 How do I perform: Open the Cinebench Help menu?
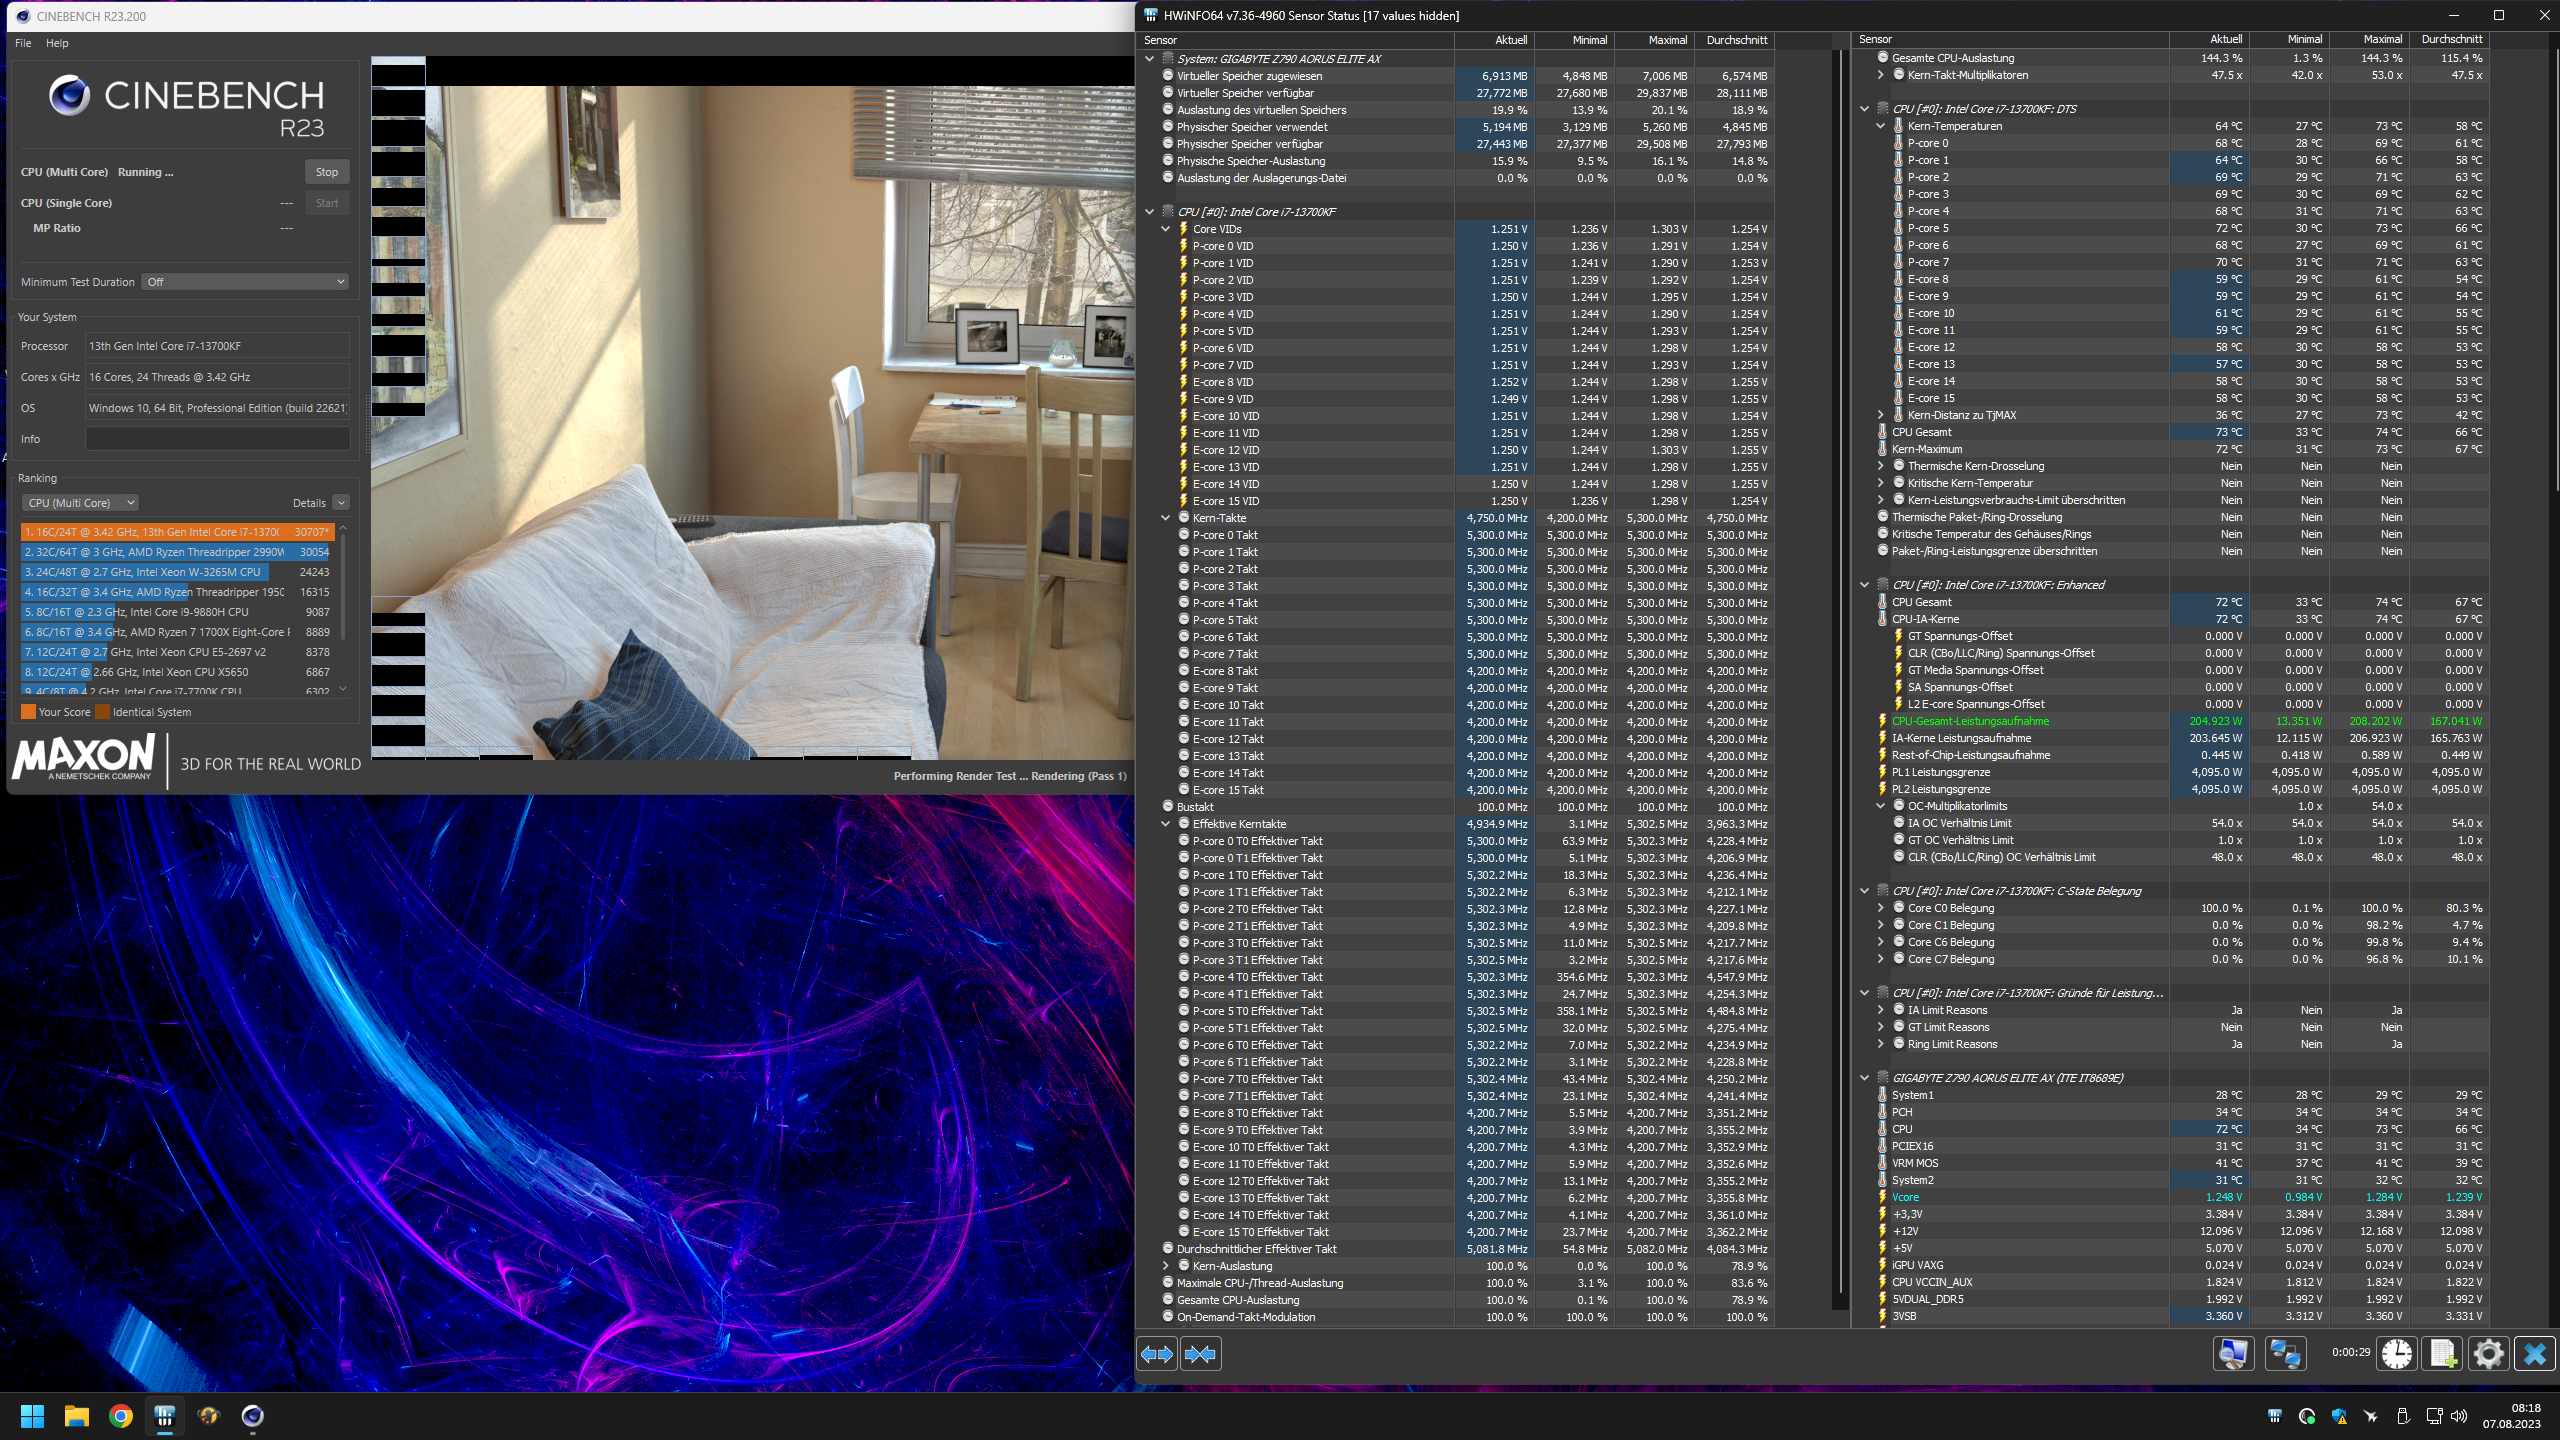57,43
